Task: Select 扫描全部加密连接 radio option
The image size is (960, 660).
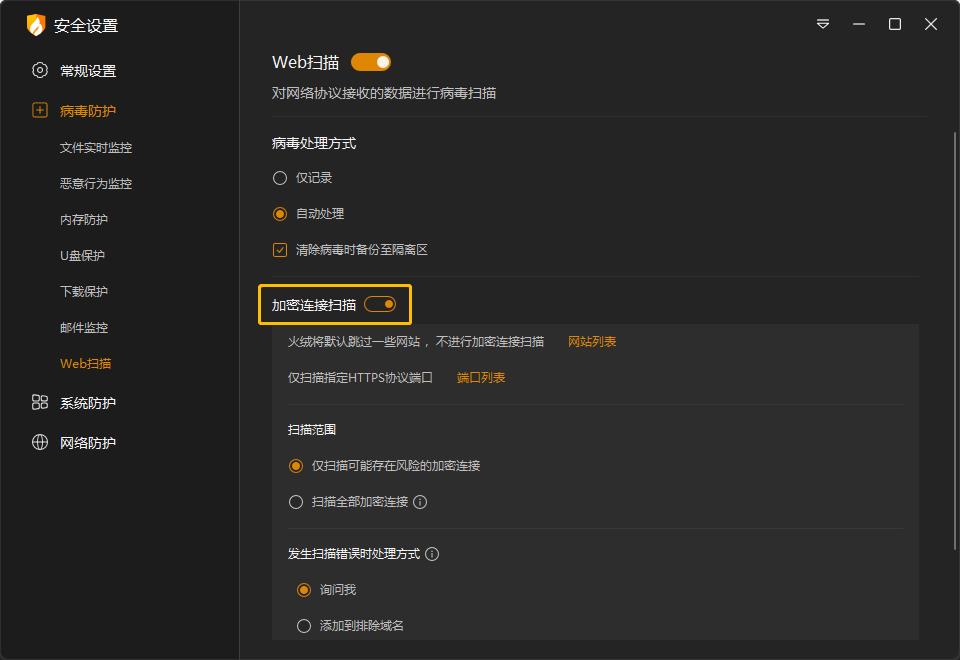Action: pos(296,502)
